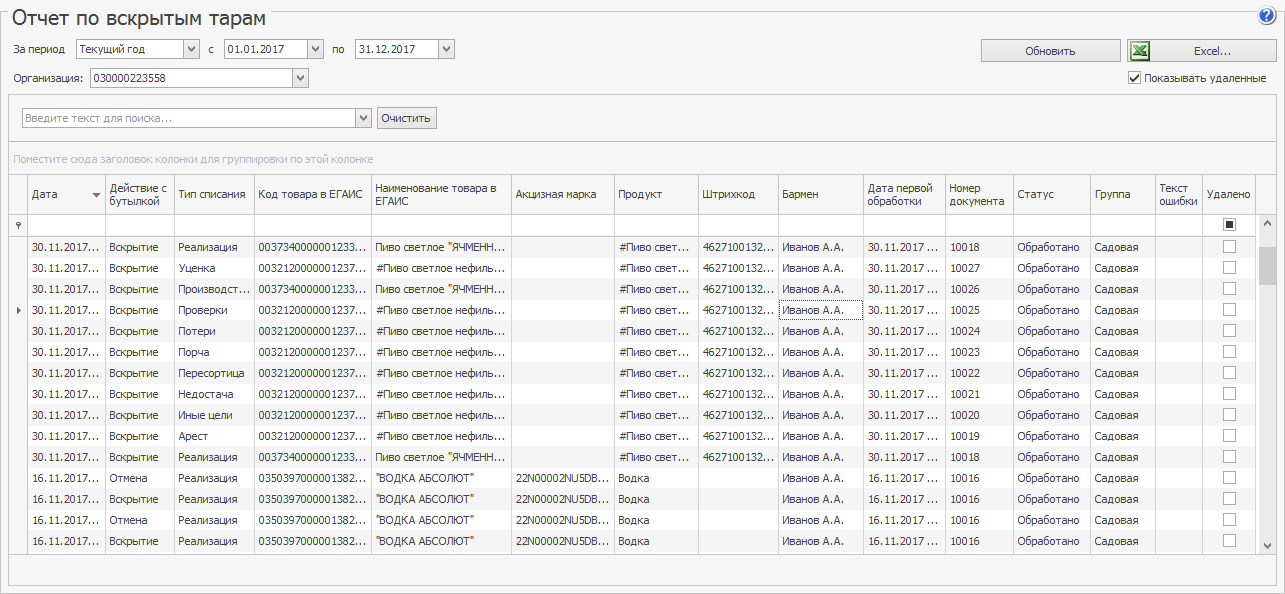The height and width of the screenshot is (594, 1285).
Task: Click the sort arrow in Дата column header
Action: coord(96,195)
